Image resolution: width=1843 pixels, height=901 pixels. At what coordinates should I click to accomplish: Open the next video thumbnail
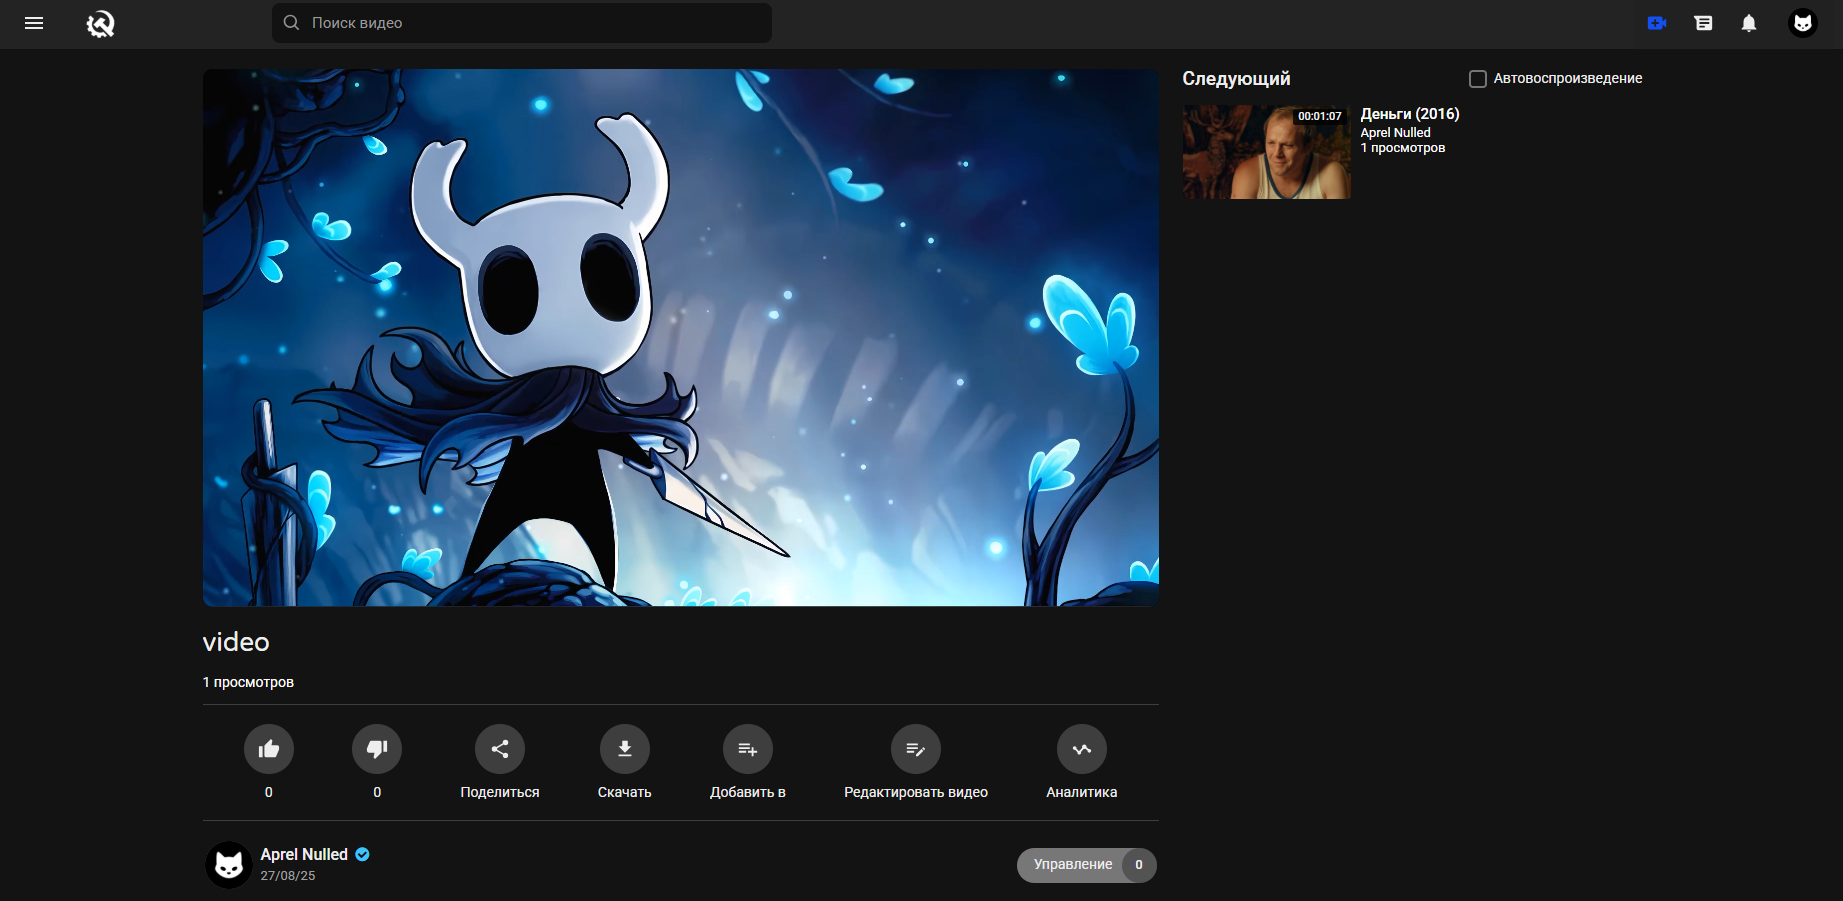coord(1266,152)
